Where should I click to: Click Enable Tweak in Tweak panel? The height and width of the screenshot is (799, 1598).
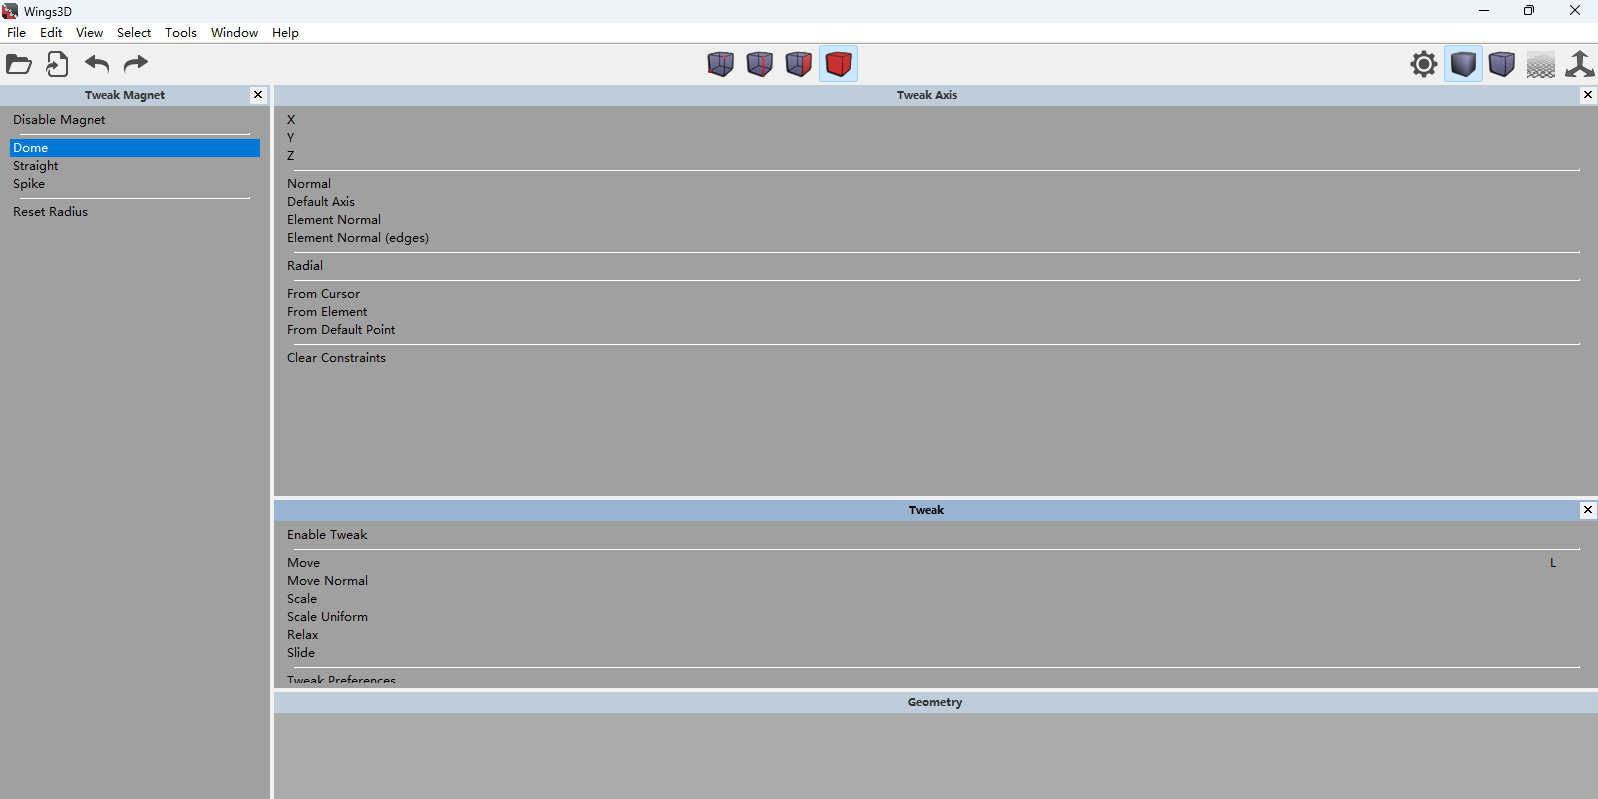327,535
